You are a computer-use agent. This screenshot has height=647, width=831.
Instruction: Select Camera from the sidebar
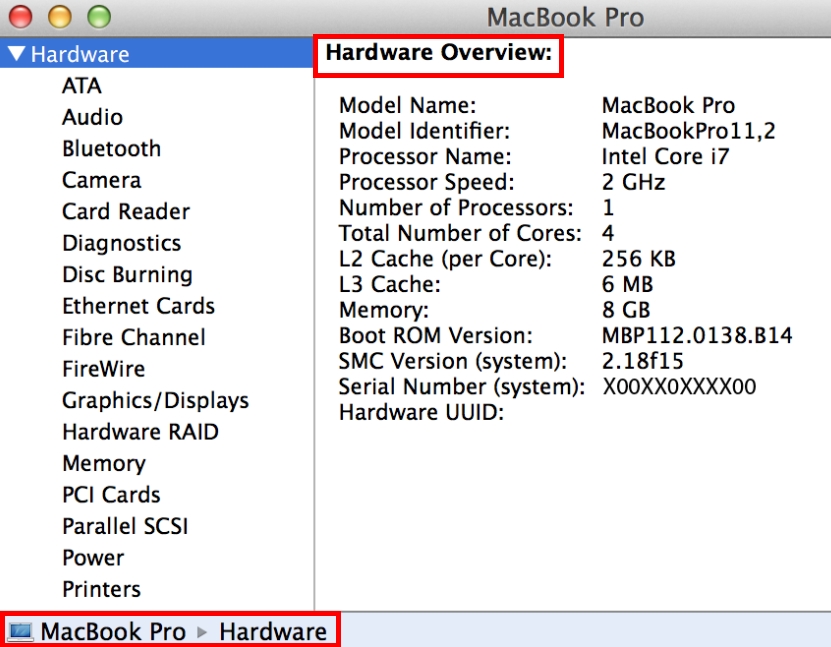[x=101, y=180]
